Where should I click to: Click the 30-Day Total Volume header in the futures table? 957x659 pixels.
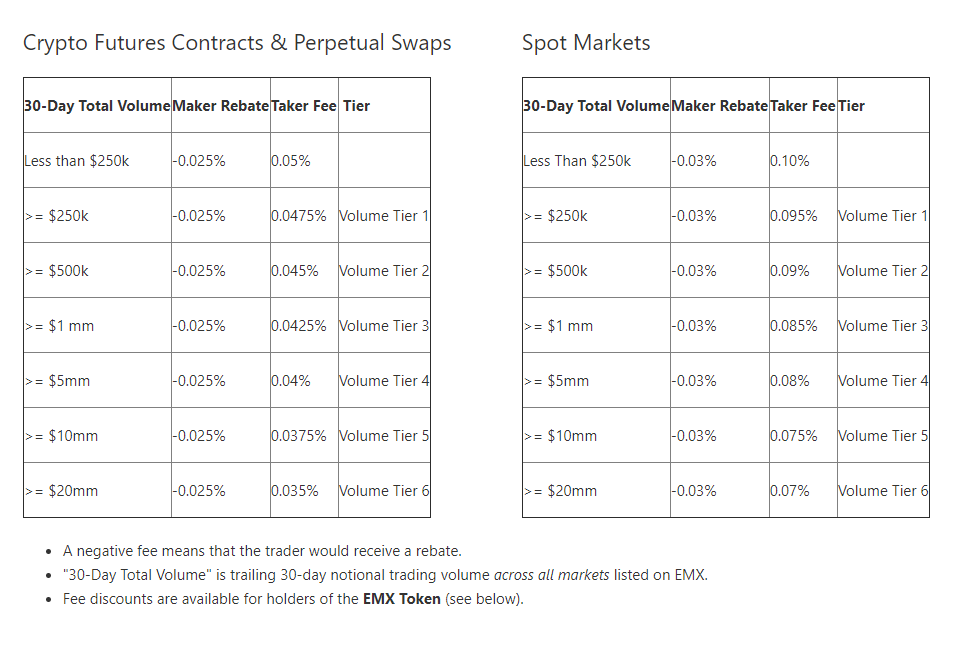pos(97,106)
